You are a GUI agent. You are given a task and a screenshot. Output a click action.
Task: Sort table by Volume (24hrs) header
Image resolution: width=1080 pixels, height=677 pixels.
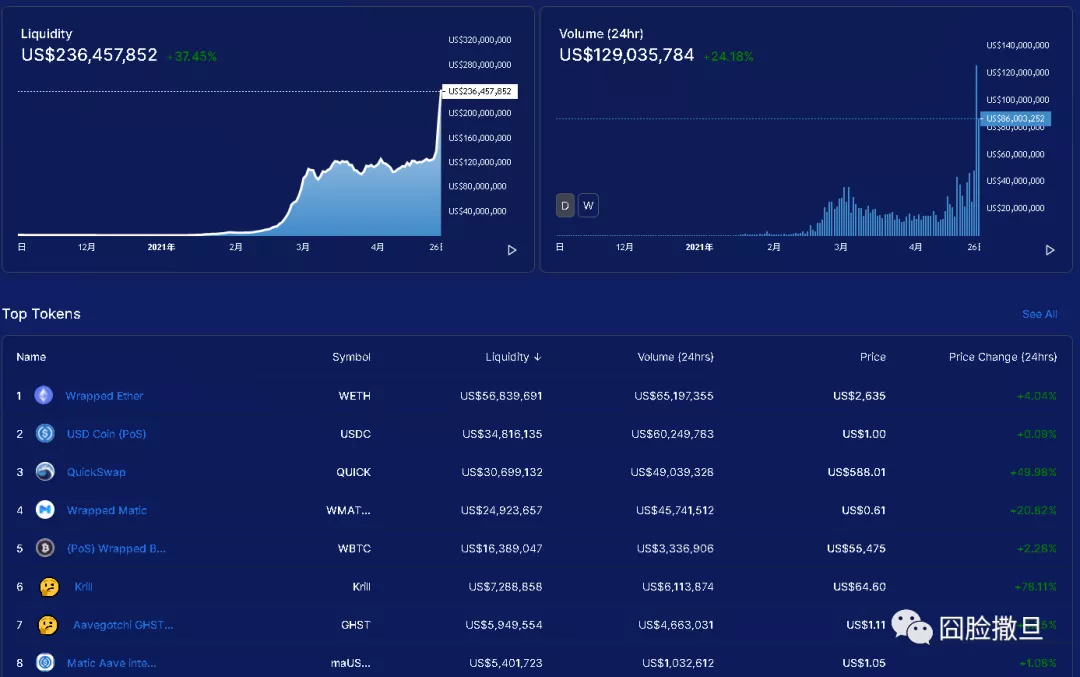(675, 357)
